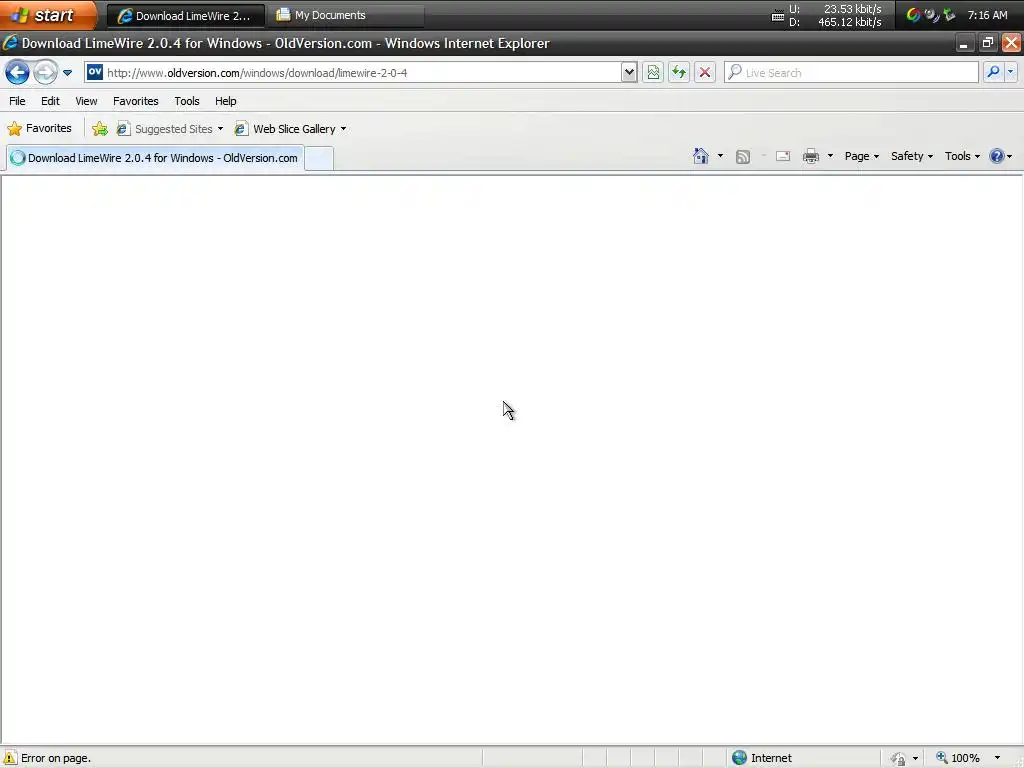Open search provider options dropdown
1024x768 pixels.
coord(1010,72)
